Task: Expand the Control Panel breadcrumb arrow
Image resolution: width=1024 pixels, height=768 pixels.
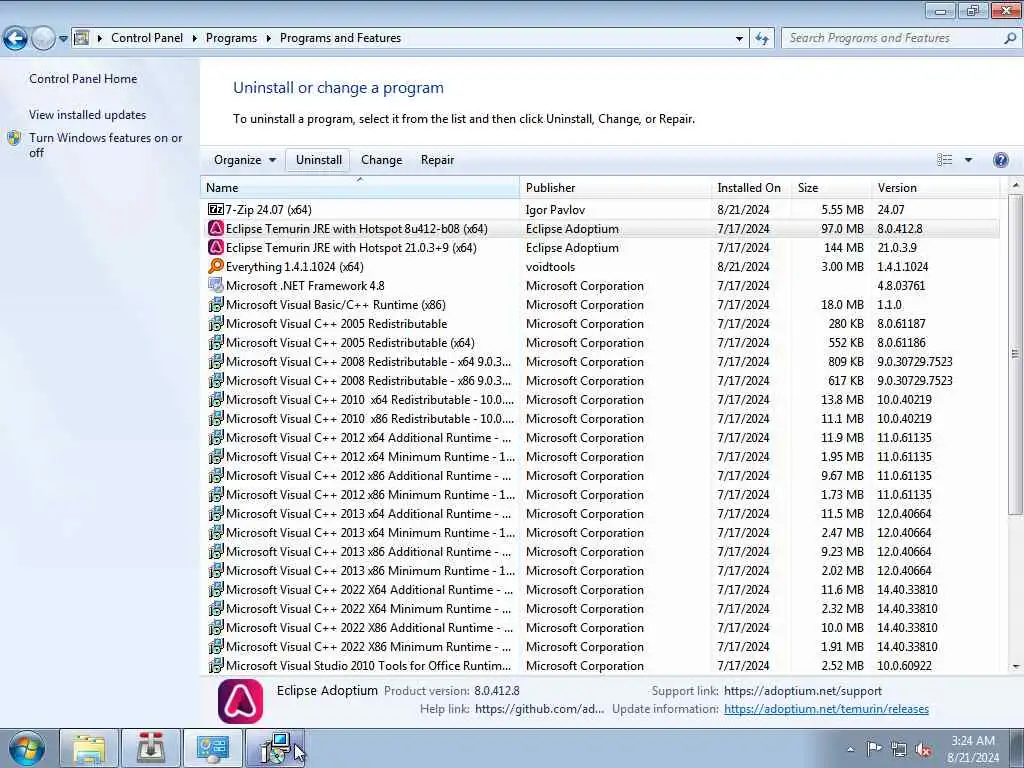Action: point(195,39)
